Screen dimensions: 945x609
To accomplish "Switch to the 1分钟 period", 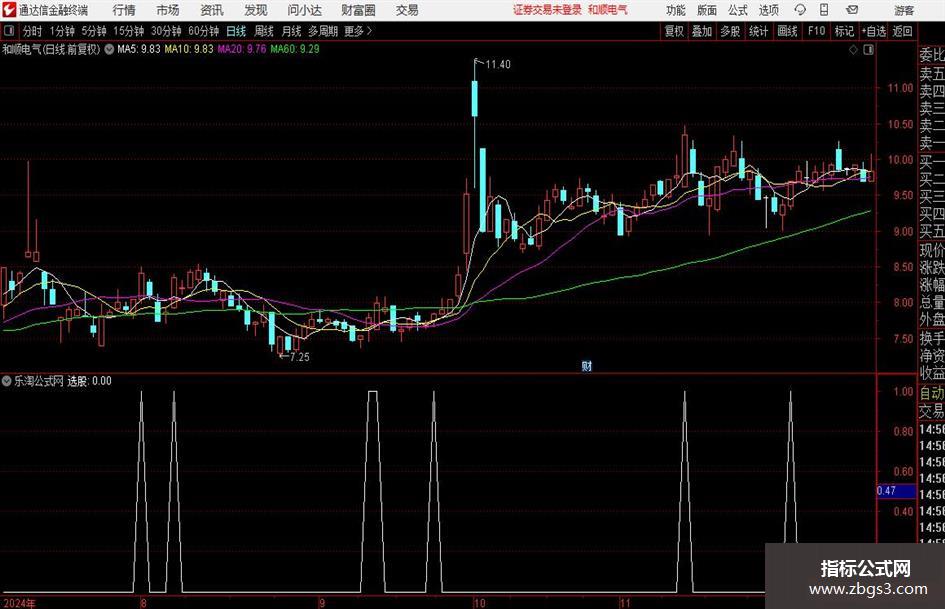I will coord(62,31).
